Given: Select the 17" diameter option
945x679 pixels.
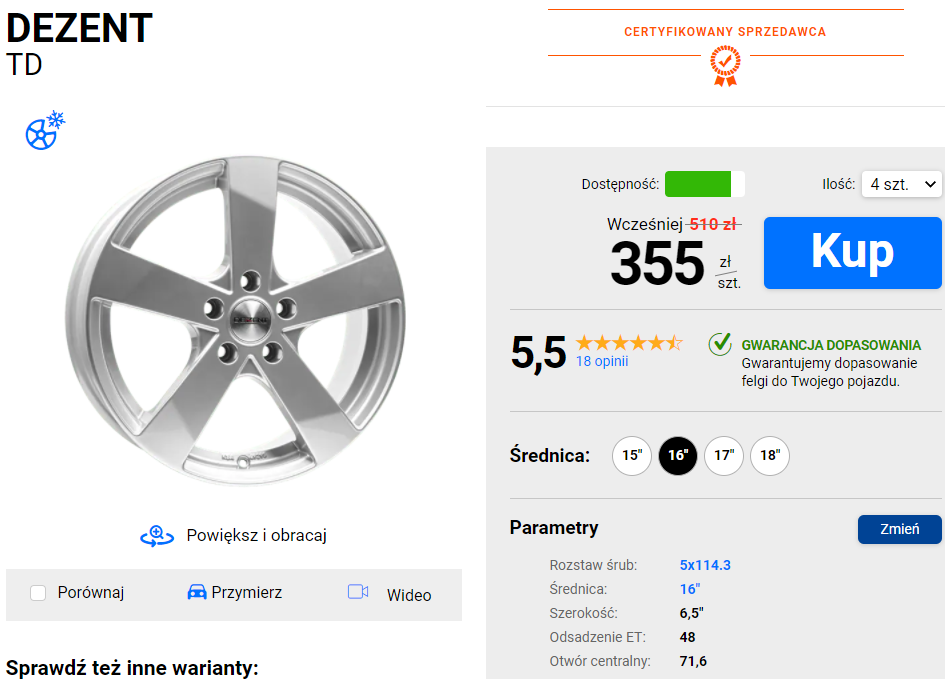Looking at the screenshot, I should pyautogui.click(x=724, y=455).
